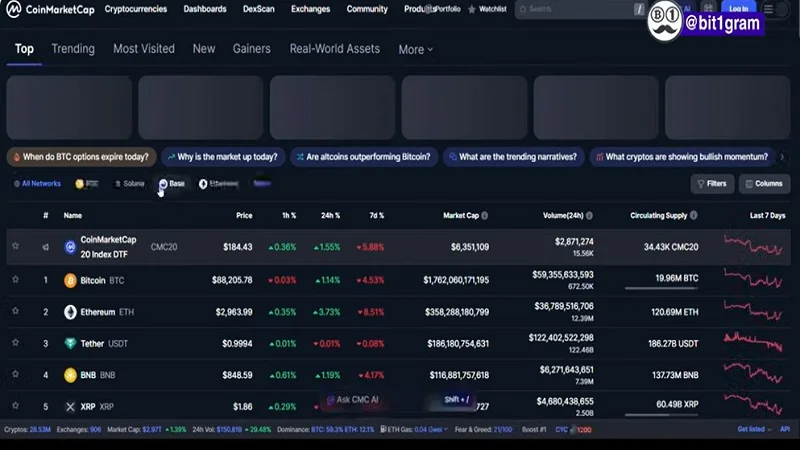The width and height of the screenshot is (800, 450).
Task: Click the BNB coin icon
Action: click(71, 375)
